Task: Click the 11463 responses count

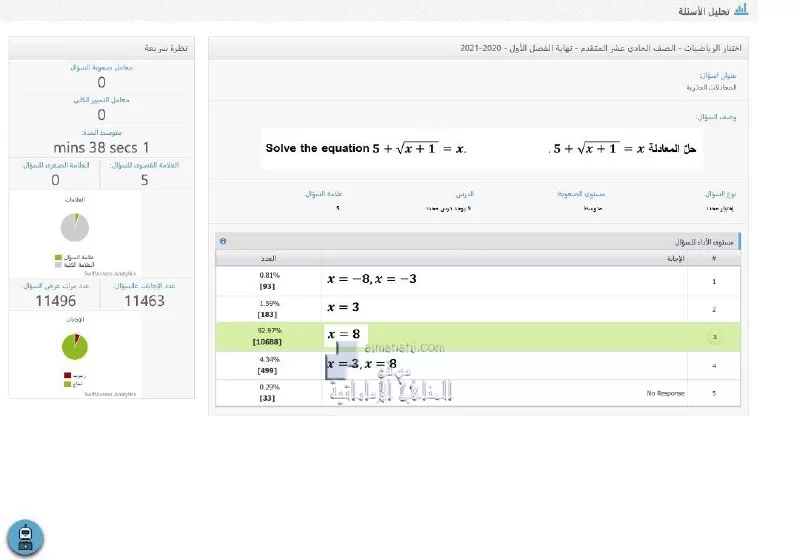Action: pos(144,301)
